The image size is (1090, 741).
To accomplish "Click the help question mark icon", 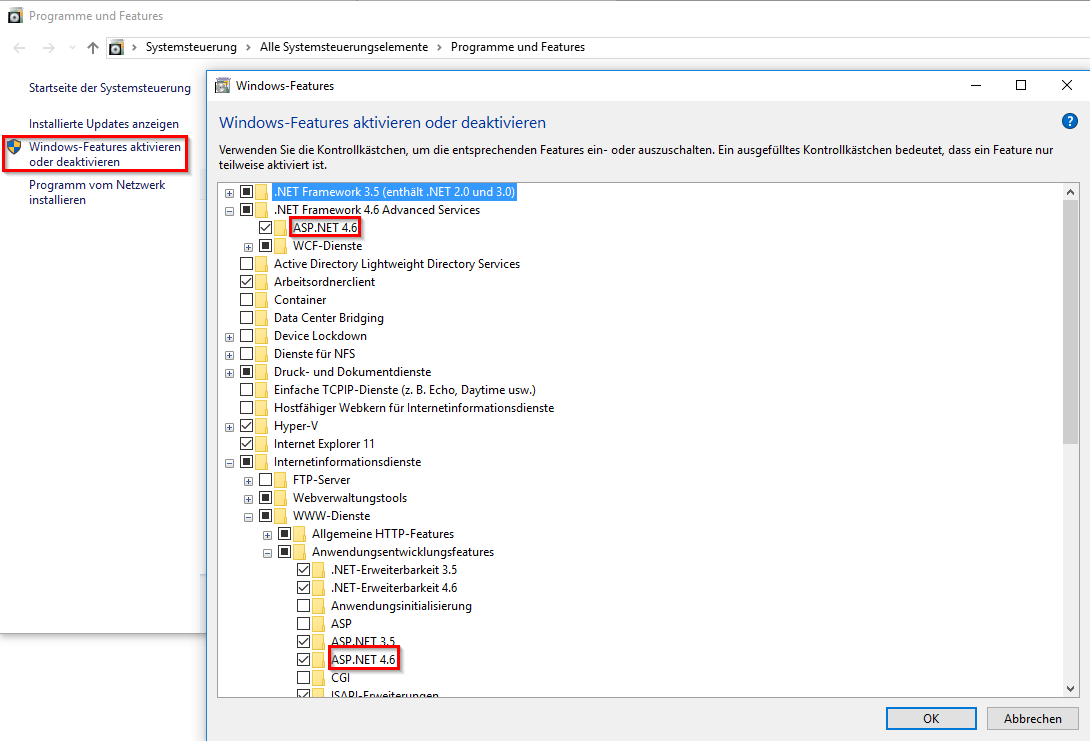I will coord(1069,121).
